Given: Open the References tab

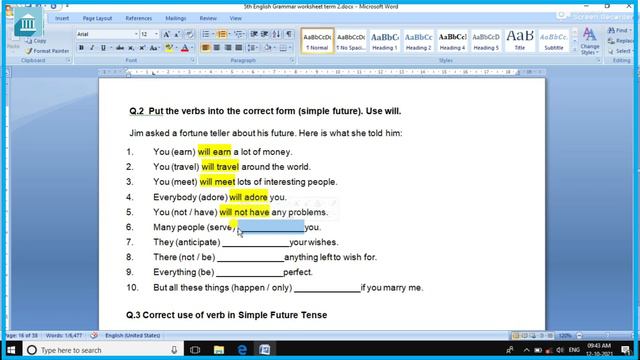Looking at the screenshot, I should coord(139,18).
